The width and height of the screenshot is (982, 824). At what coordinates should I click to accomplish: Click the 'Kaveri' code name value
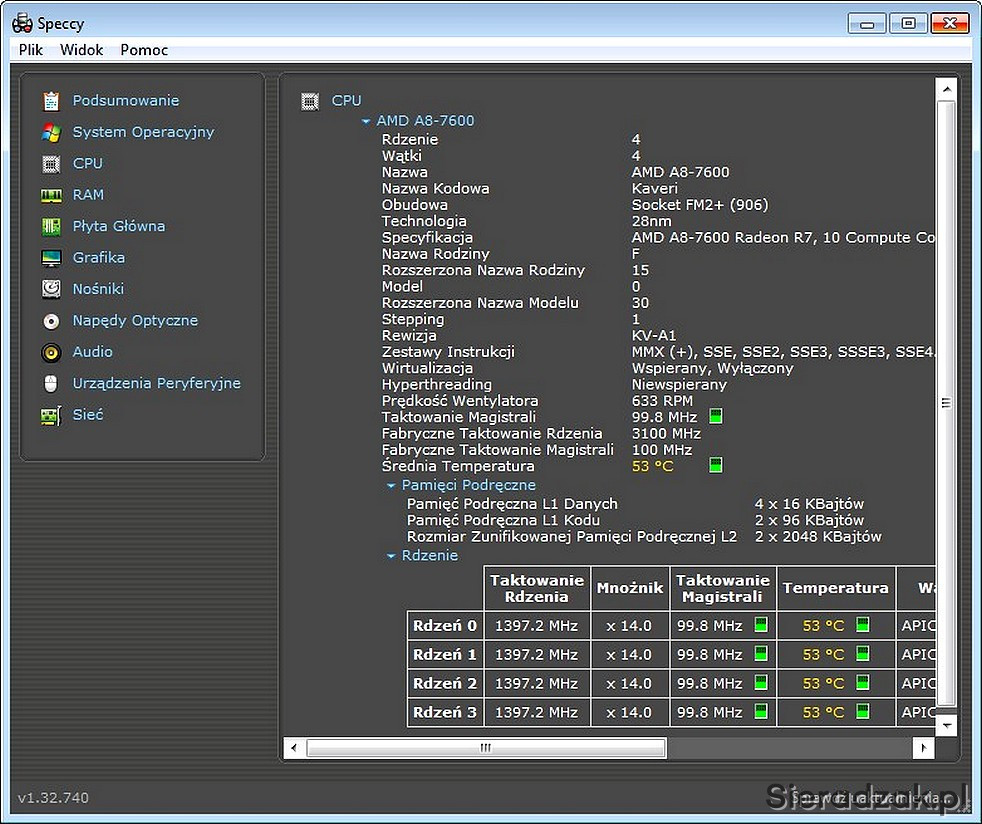[x=654, y=188]
